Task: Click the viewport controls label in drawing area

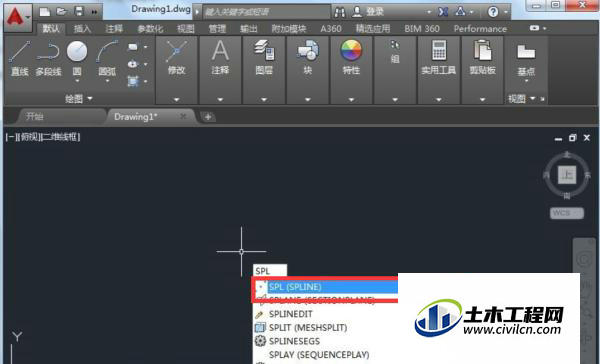Action: click(43, 137)
